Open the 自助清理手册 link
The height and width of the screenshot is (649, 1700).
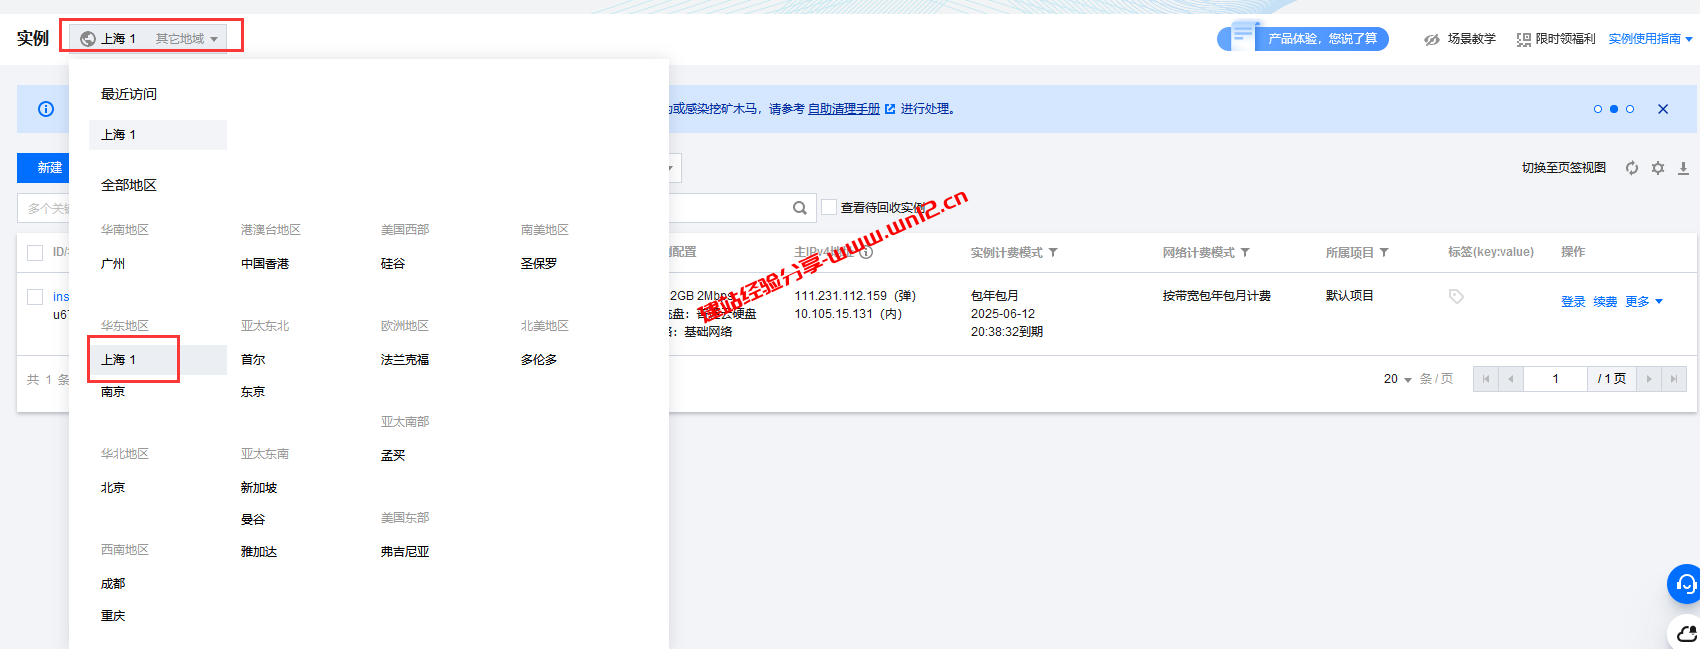click(x=844, y=109)
